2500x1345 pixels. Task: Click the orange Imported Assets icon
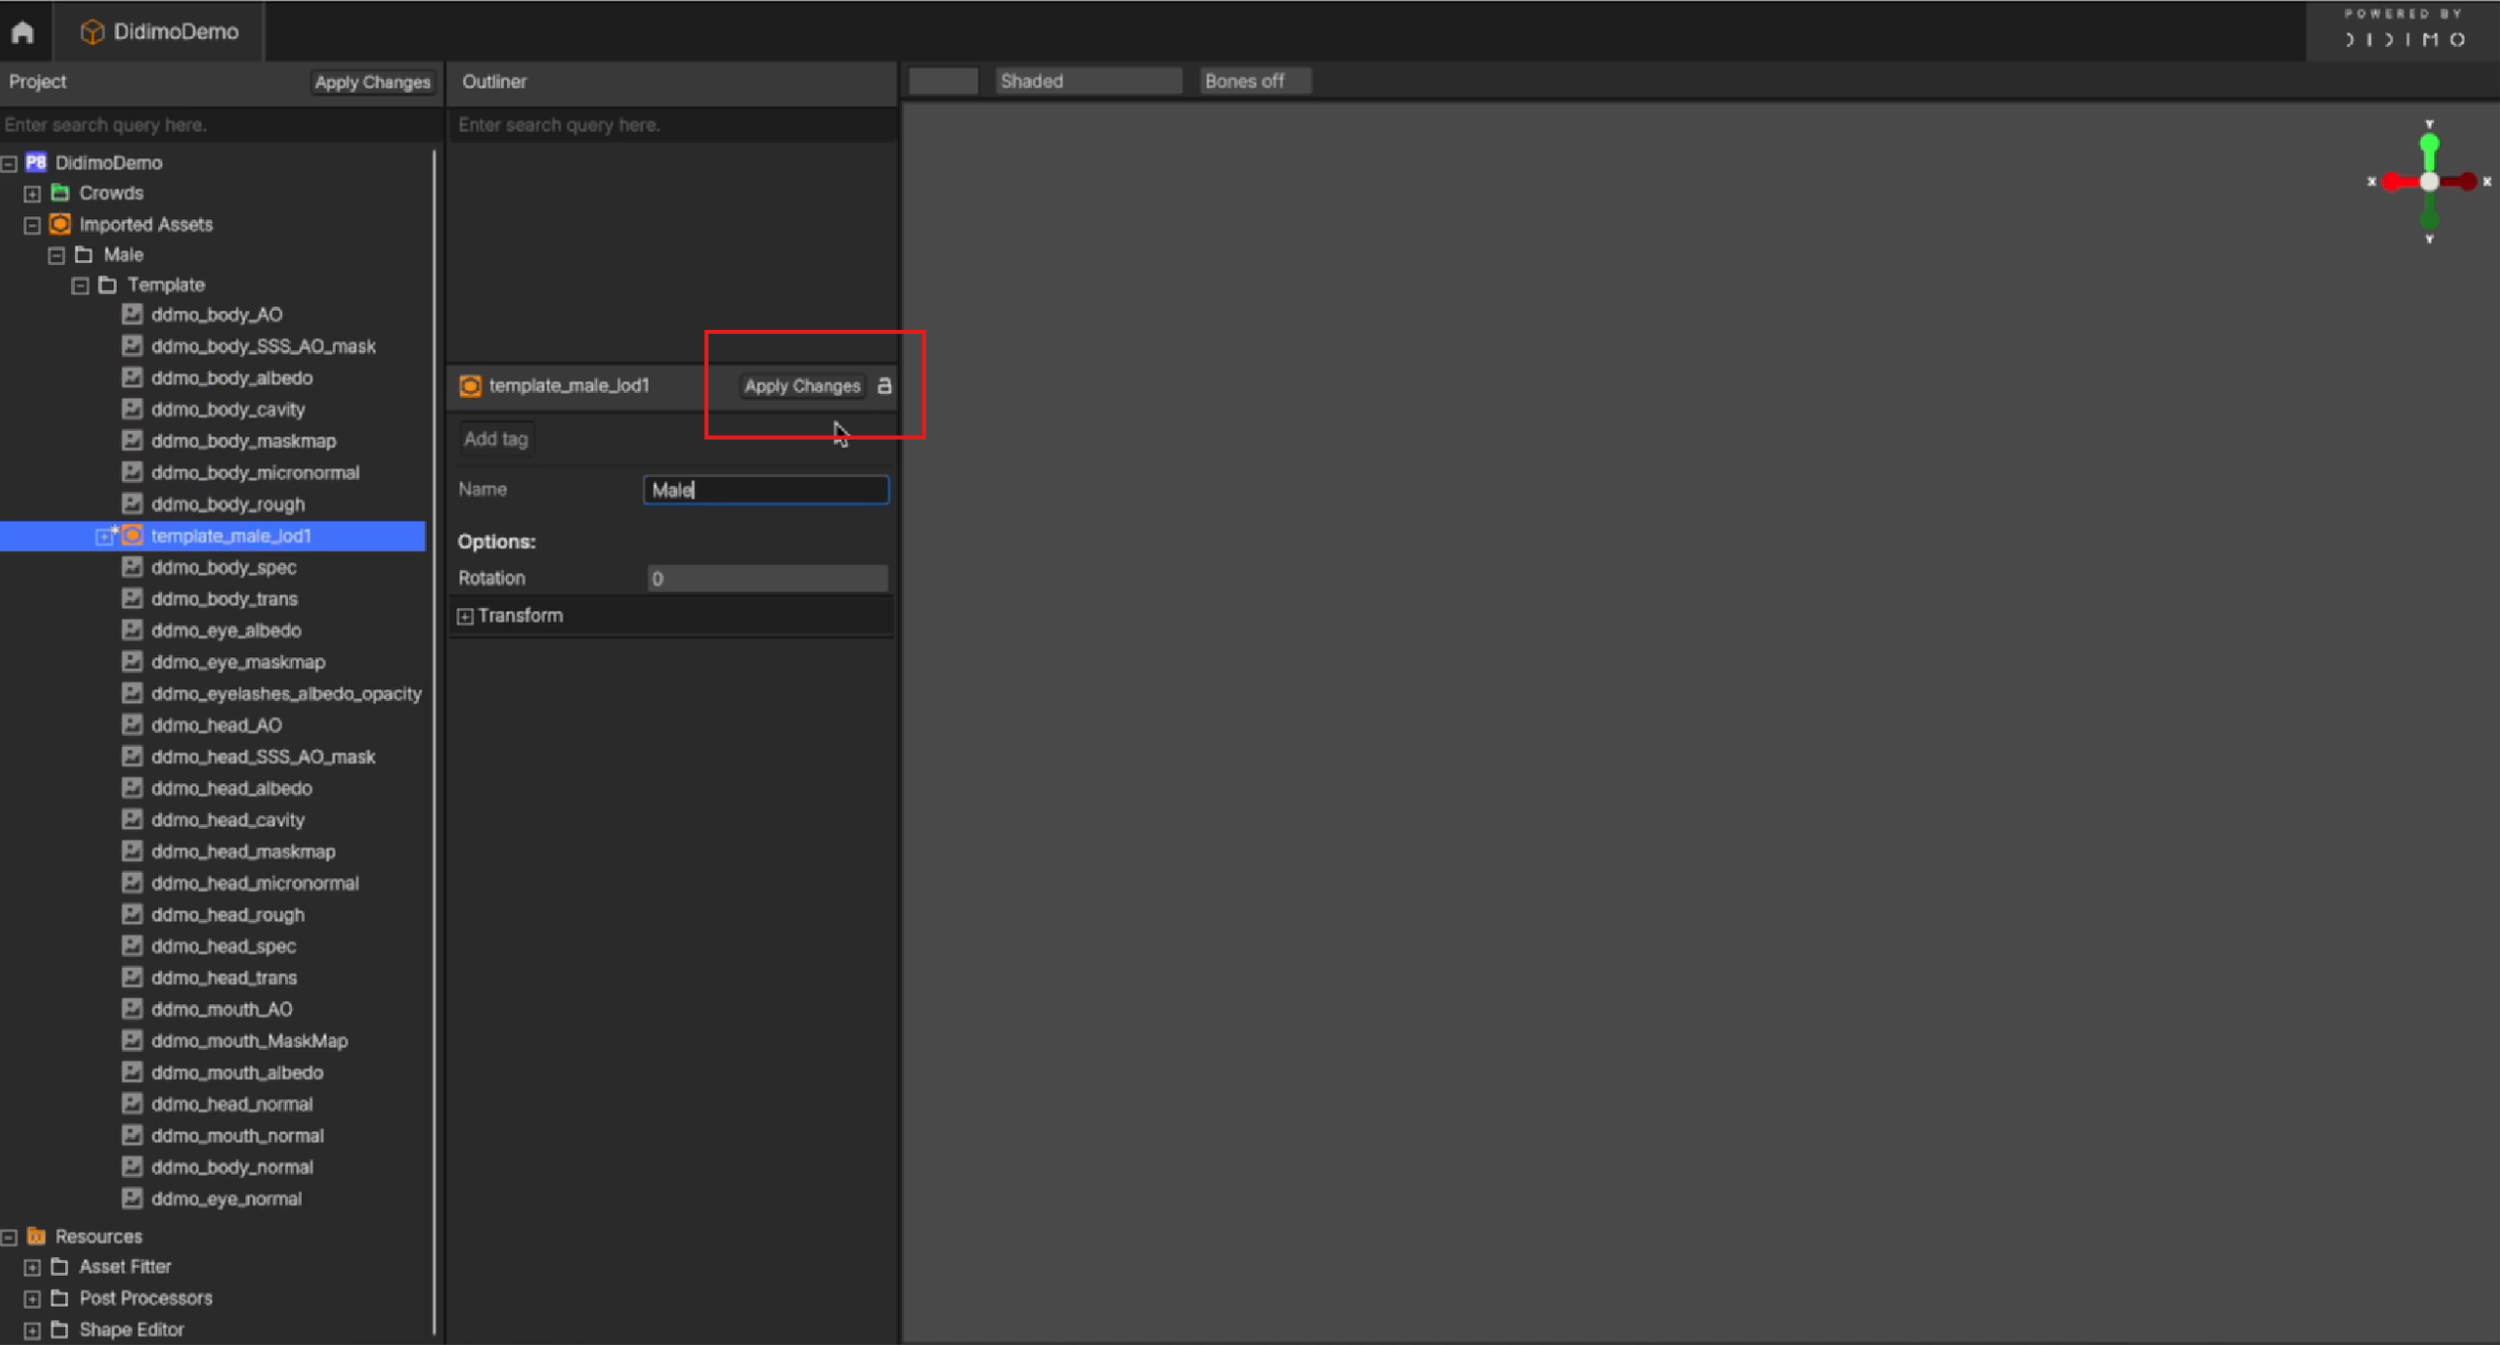coord(60,224)
